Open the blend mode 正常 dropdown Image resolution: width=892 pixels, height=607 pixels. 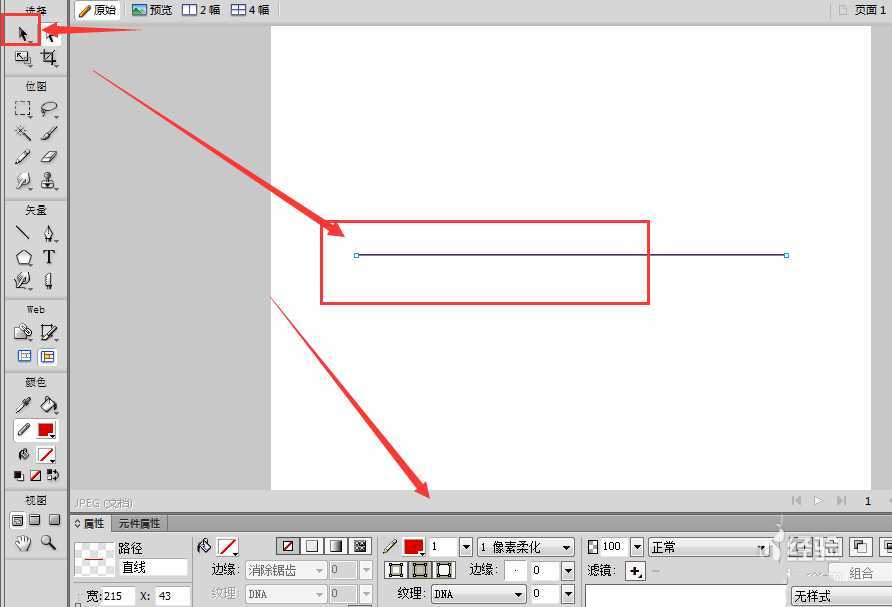pyautogui.click(x=708, y=547)
